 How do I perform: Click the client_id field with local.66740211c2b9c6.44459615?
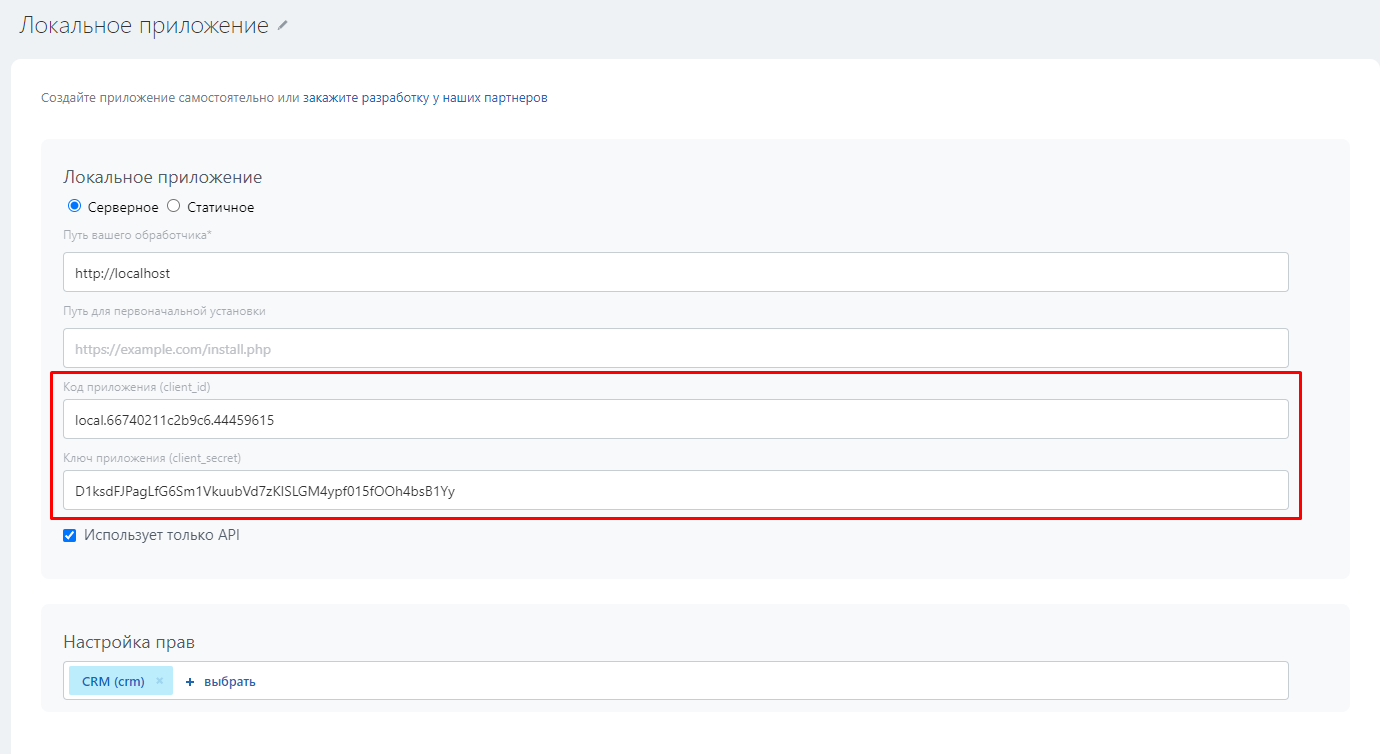(675, 419)
